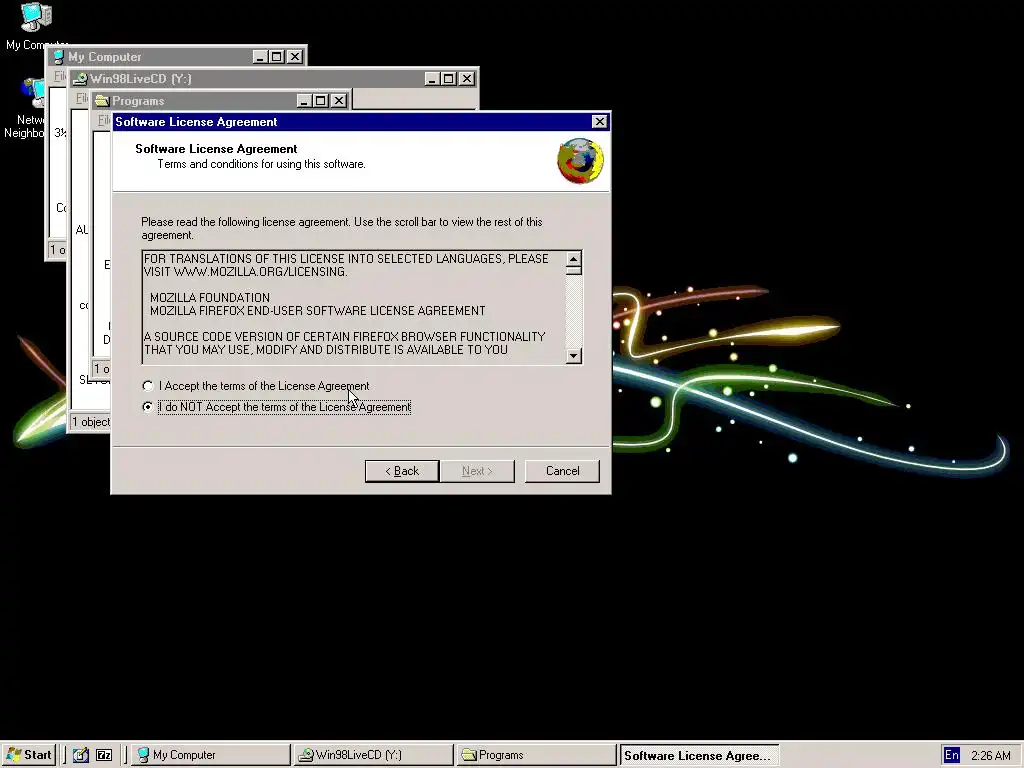Click the Programs folder taskbar icon
Viewport: 1024px width, 768px height.
point(469,755)
